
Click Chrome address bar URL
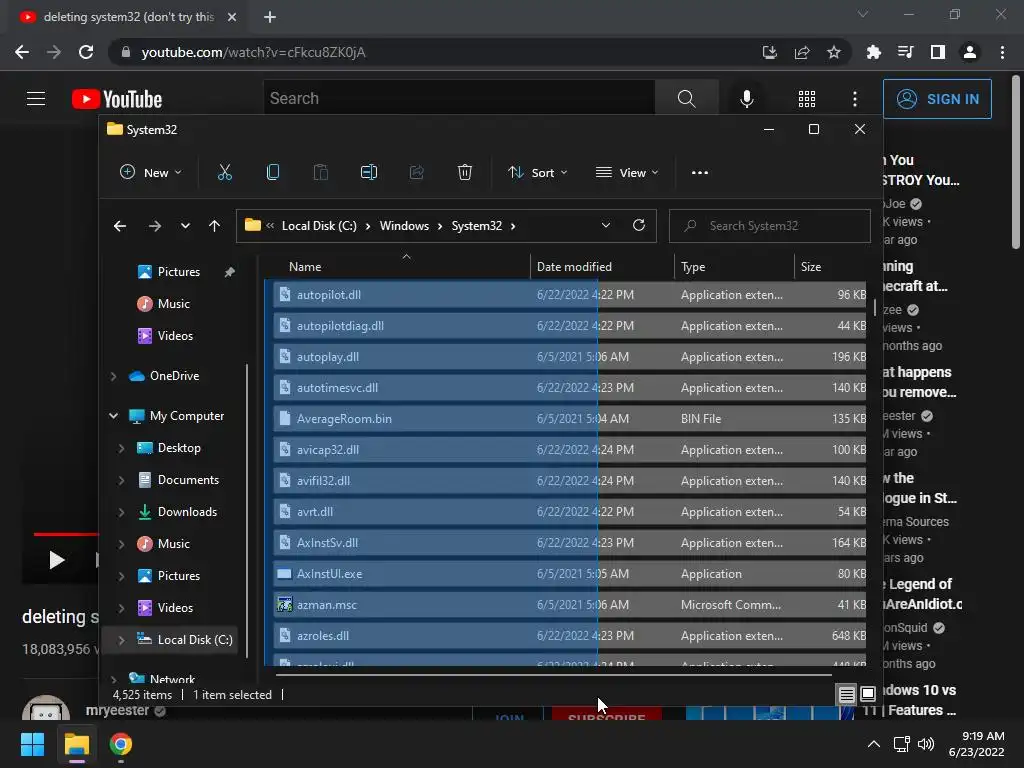coord(253,52)
